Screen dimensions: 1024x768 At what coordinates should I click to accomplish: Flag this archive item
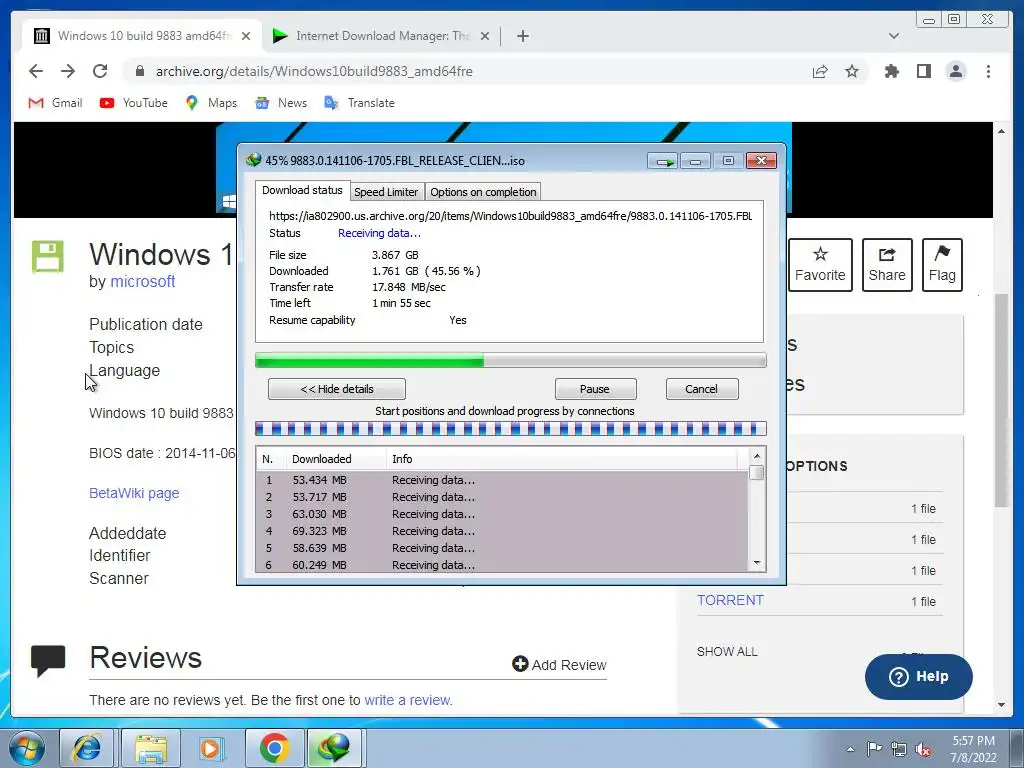(942, 264)
